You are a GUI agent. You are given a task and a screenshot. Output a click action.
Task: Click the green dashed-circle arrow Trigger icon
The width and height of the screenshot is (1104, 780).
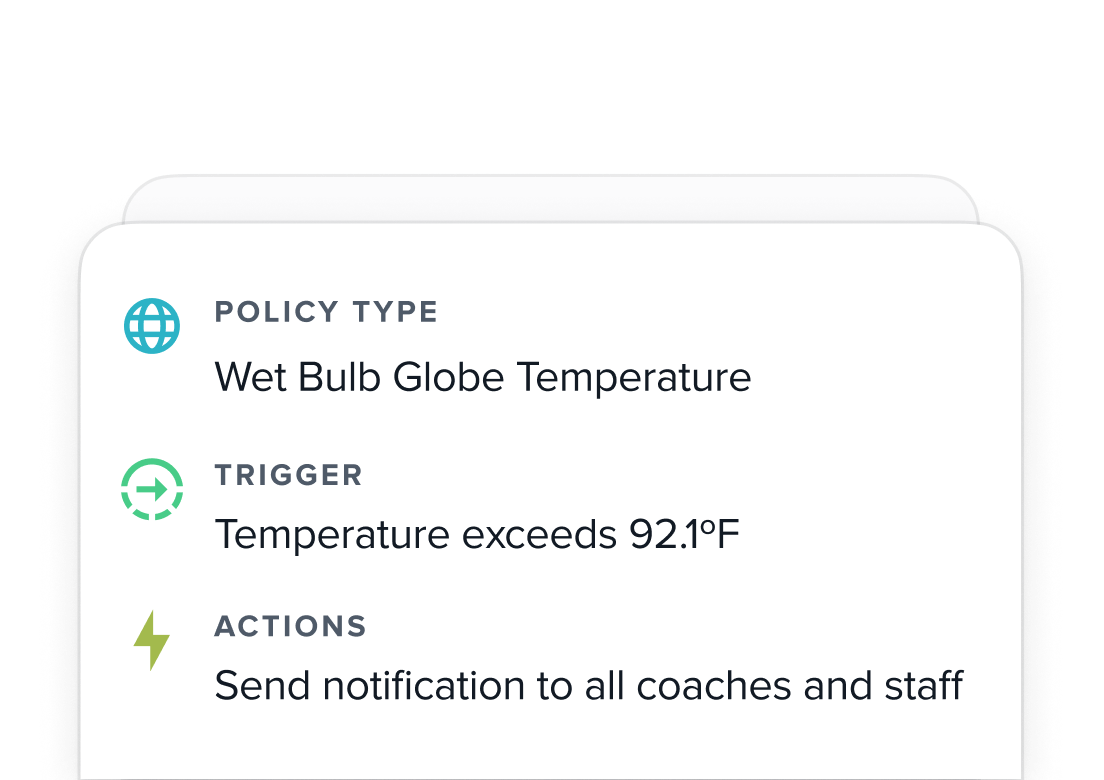[x=152, y=489]
